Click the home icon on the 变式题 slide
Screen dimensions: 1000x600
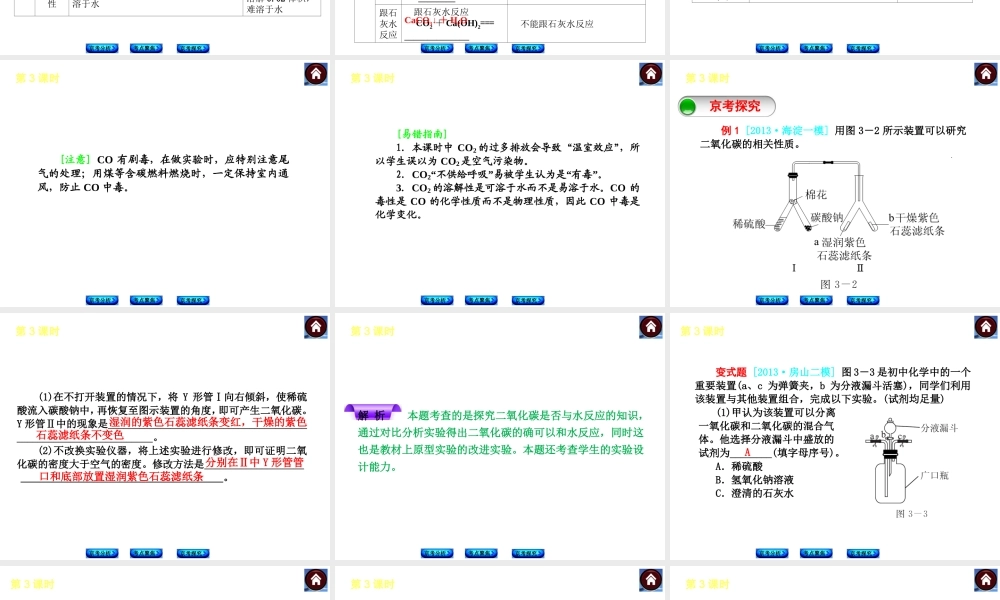click(985, 328)
